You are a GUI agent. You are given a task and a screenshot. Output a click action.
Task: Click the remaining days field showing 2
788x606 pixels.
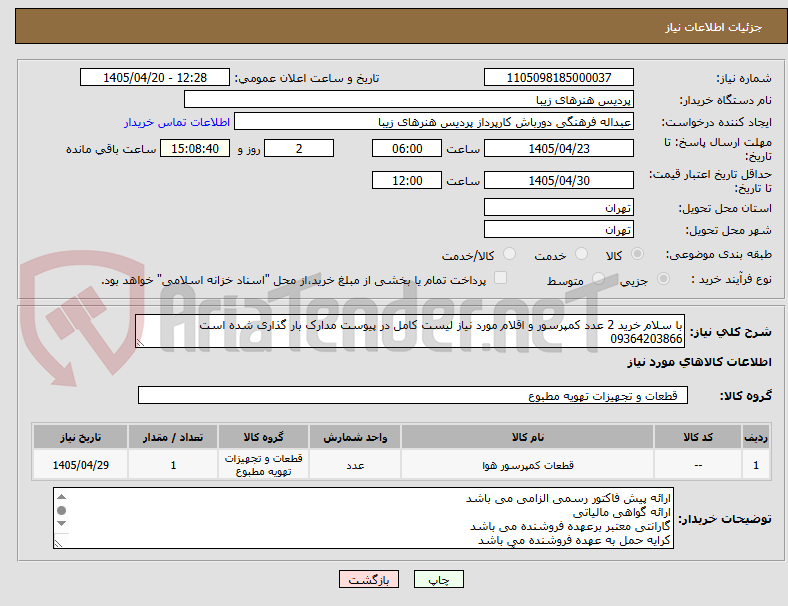tap(299, 148)
